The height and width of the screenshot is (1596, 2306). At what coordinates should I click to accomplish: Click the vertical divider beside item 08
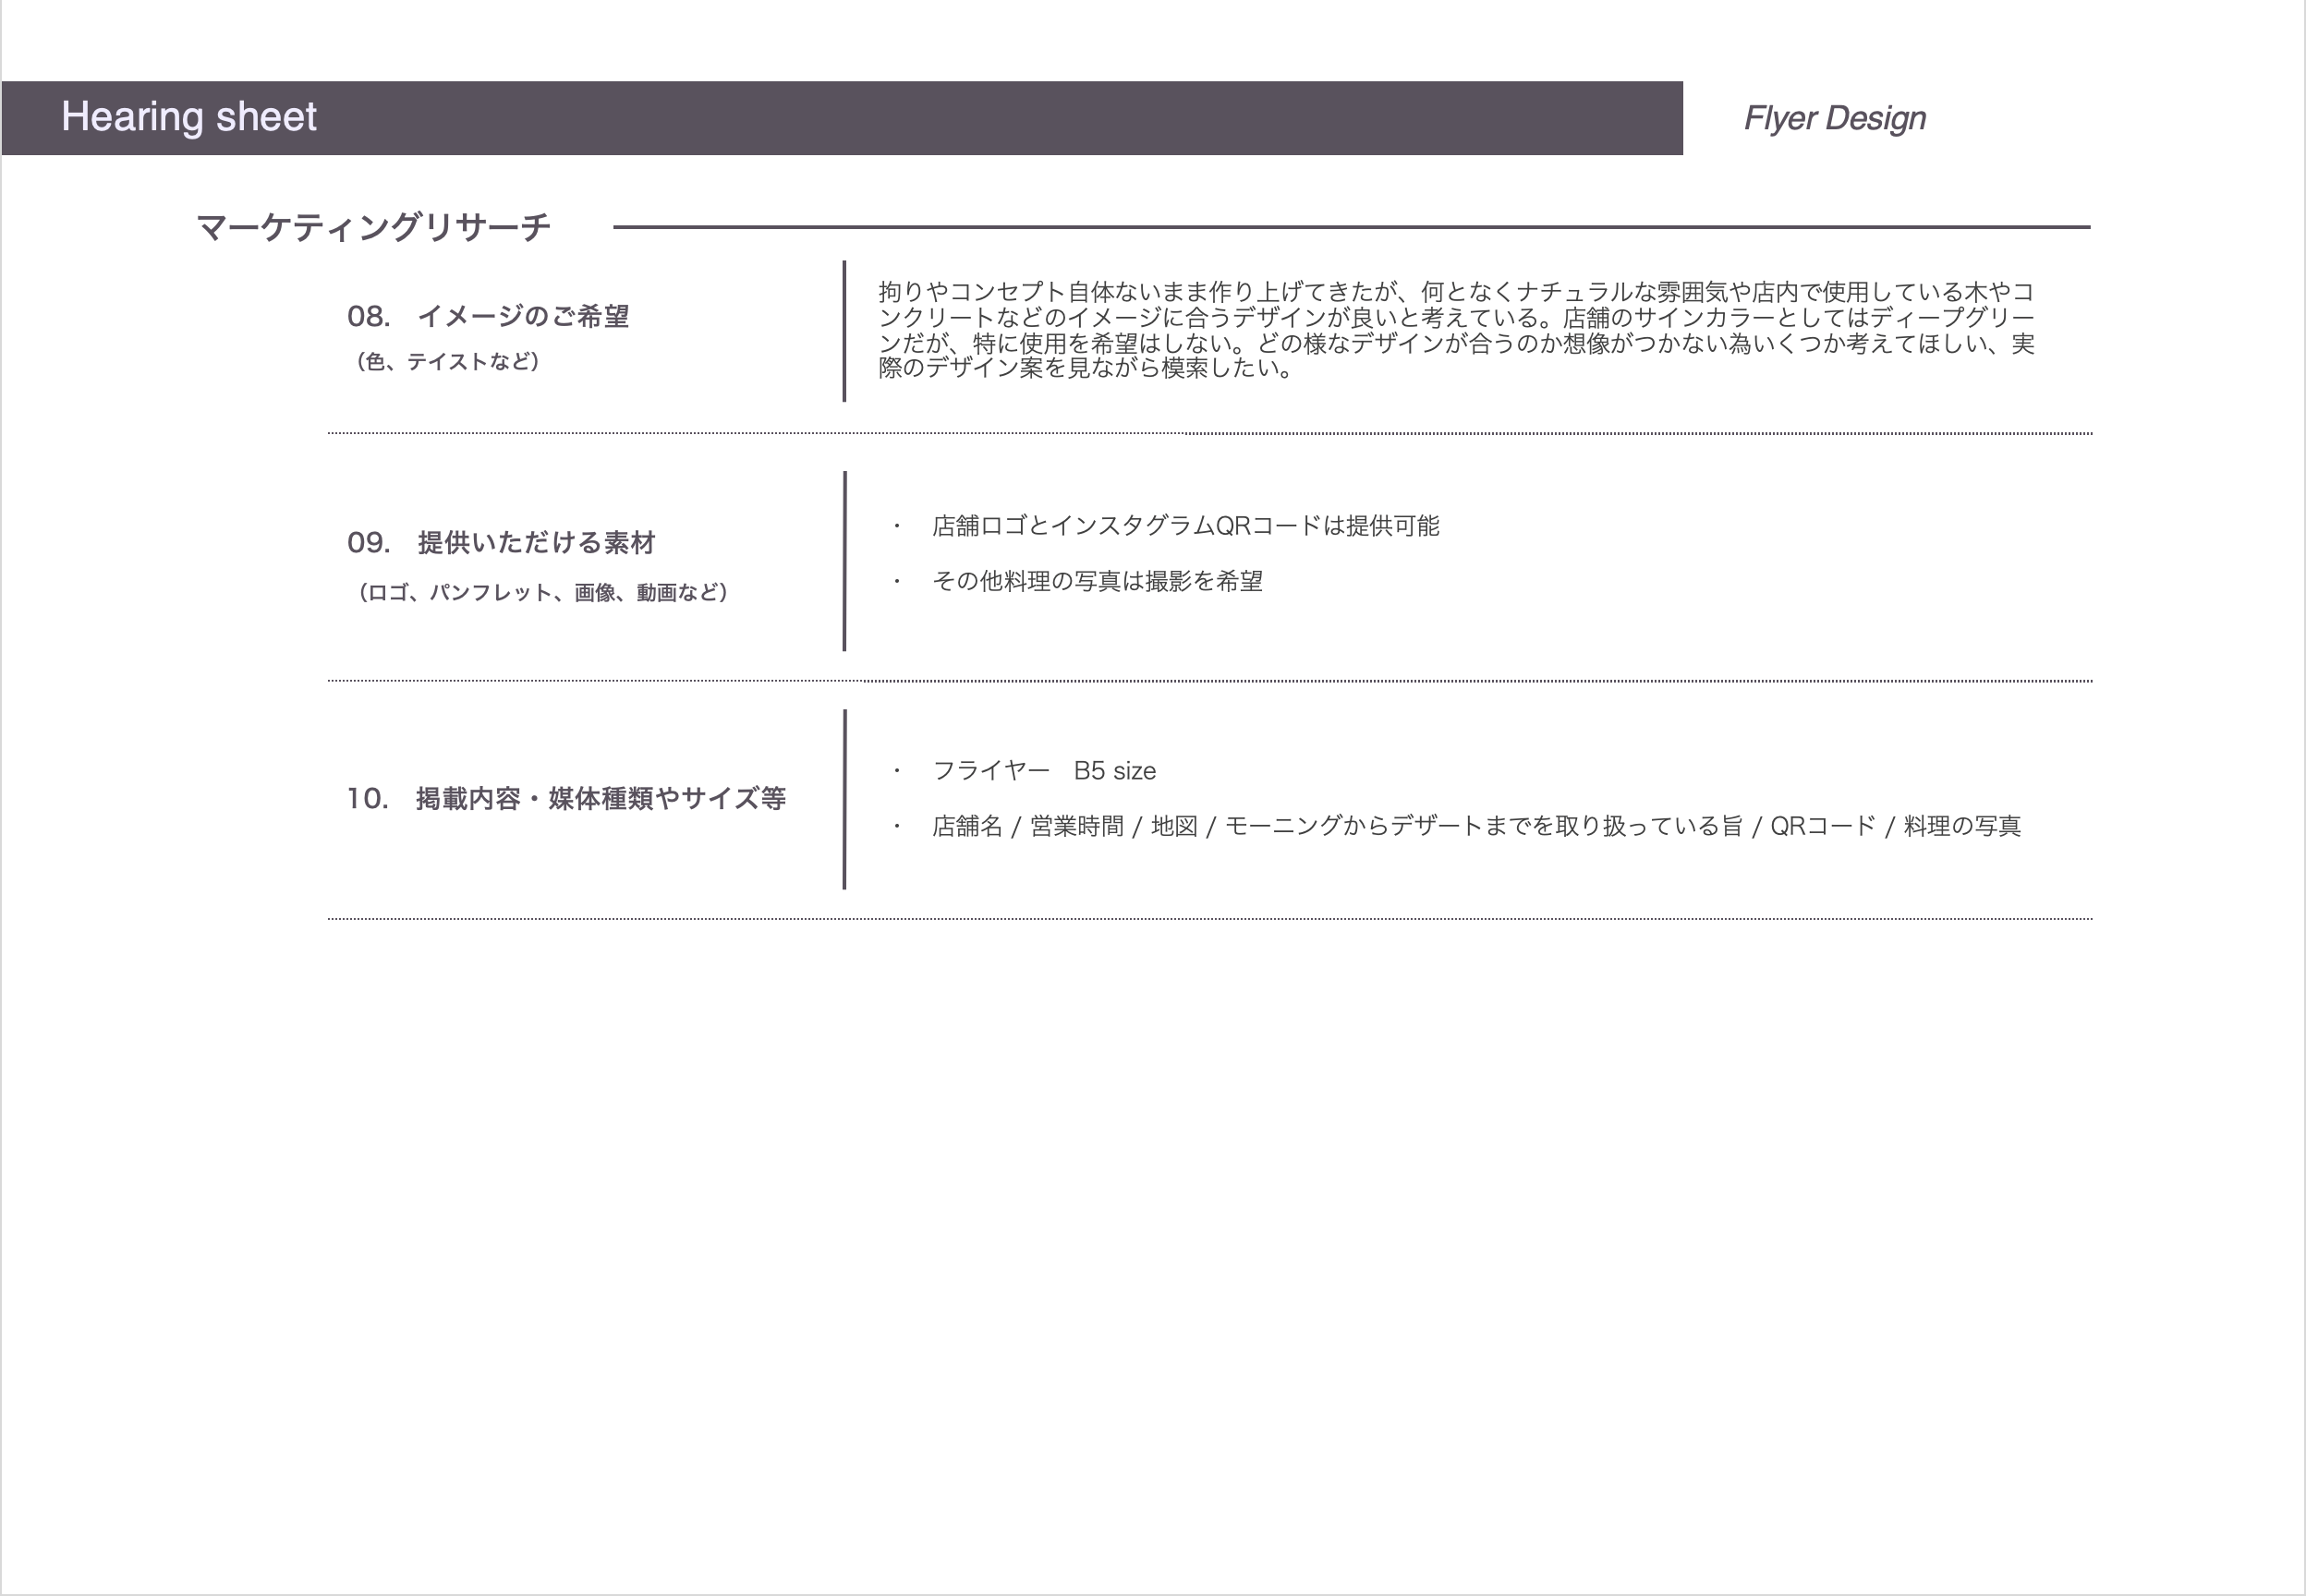pos(844,331)
